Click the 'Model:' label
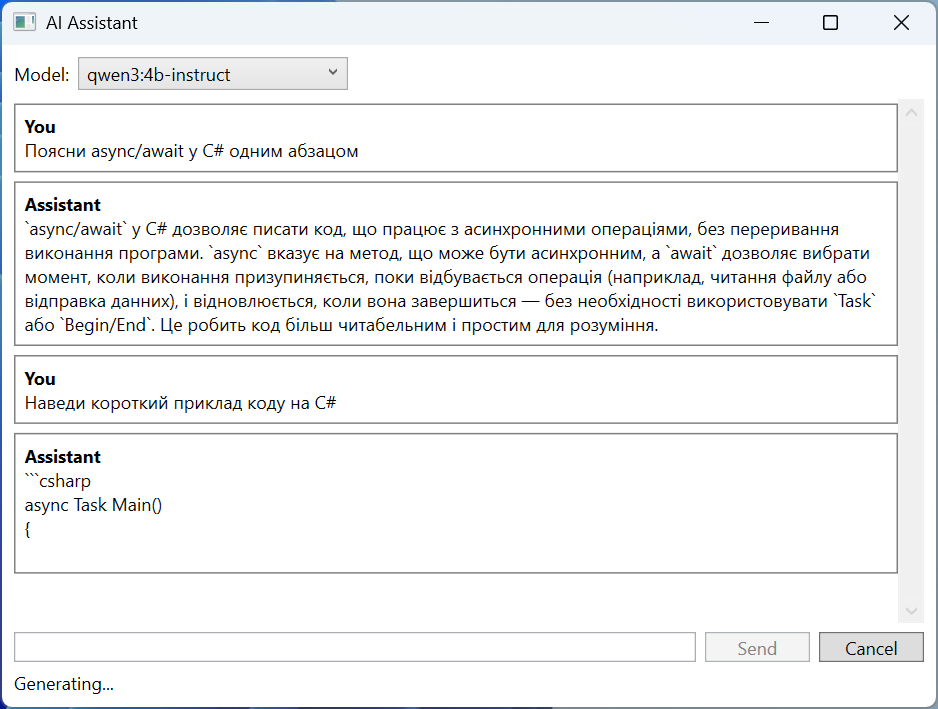938x709 pixels. point(42,75)
